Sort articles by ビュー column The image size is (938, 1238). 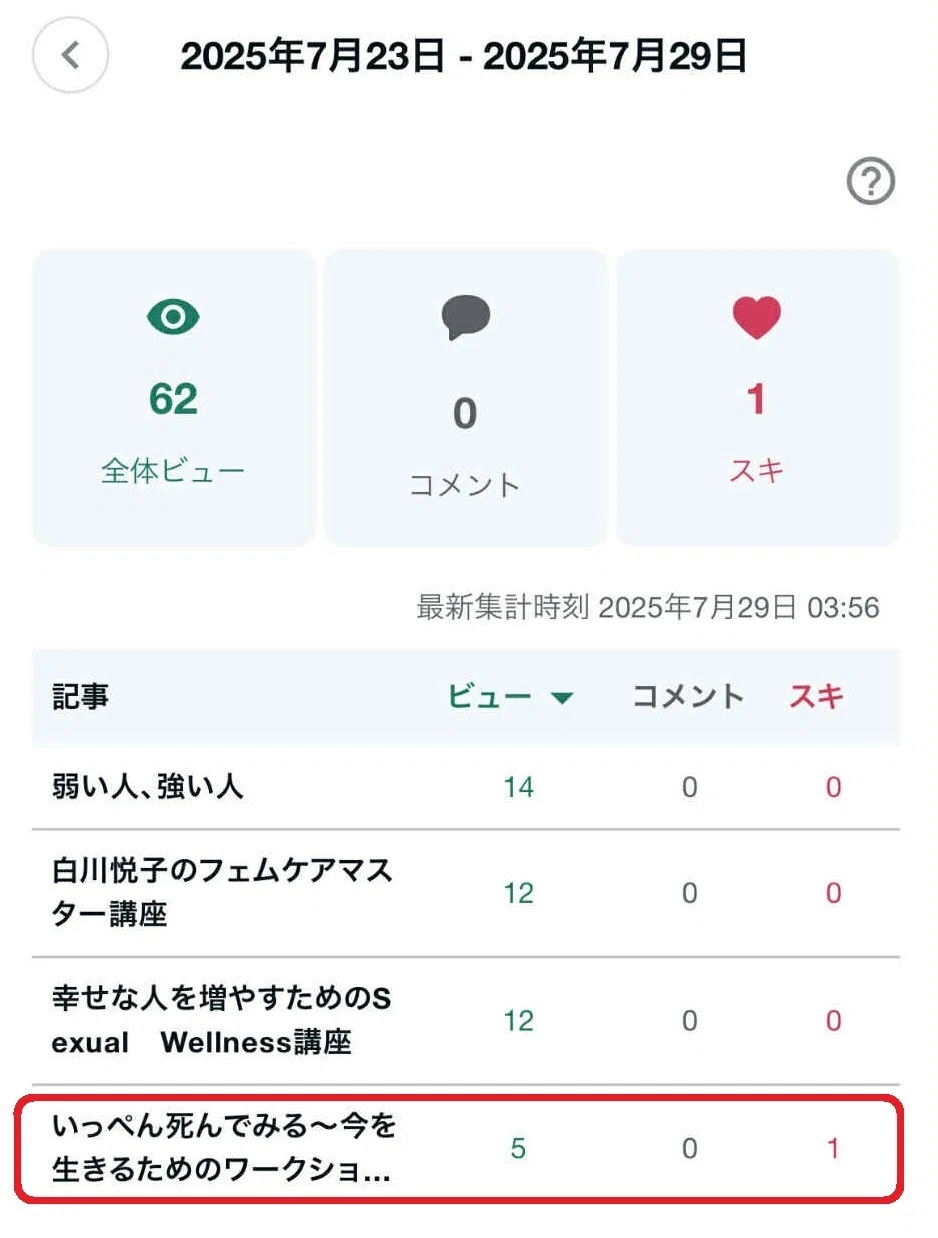point(489,697)
